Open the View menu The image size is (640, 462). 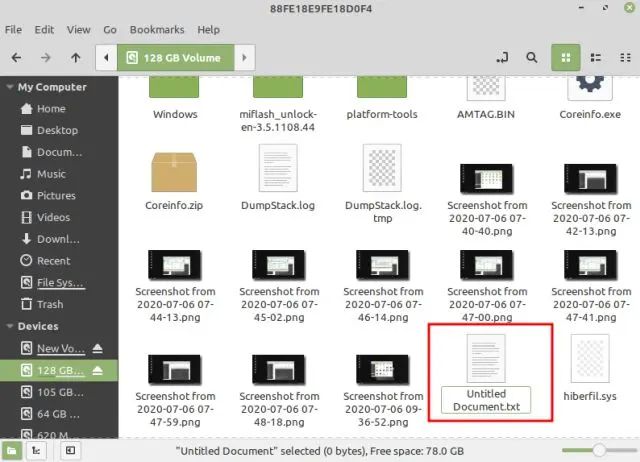[79, 30]
